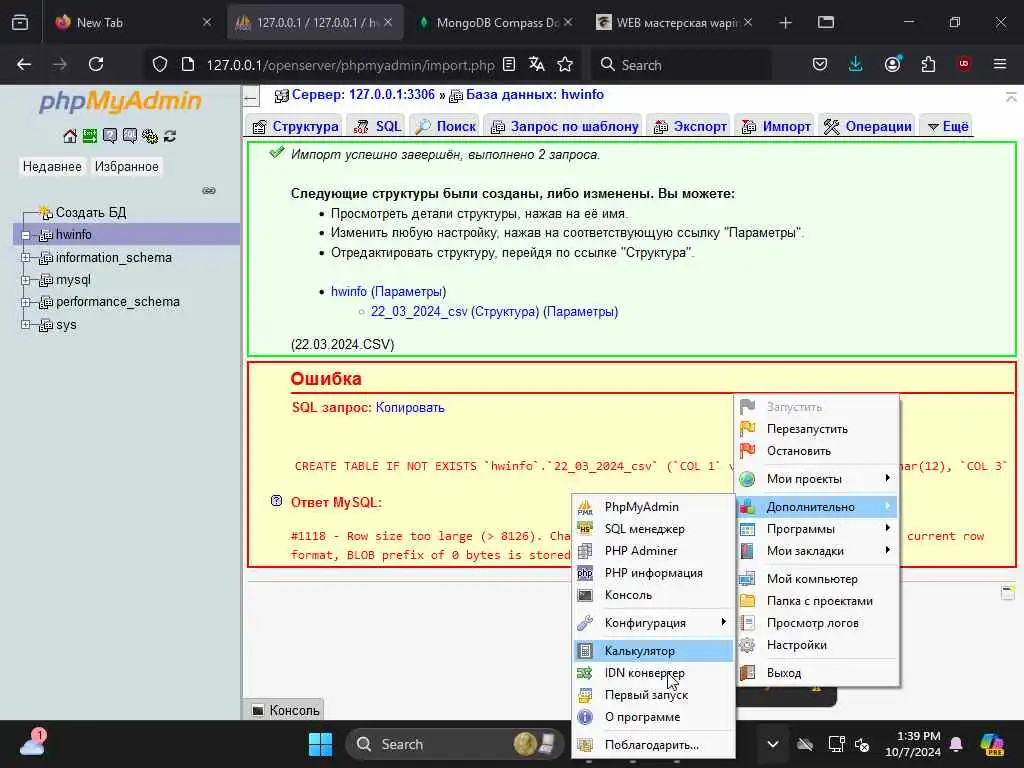Open the Консоль bar at the bottom
The height and width of the screenshot is (768, 1024).
click(285, 710)
